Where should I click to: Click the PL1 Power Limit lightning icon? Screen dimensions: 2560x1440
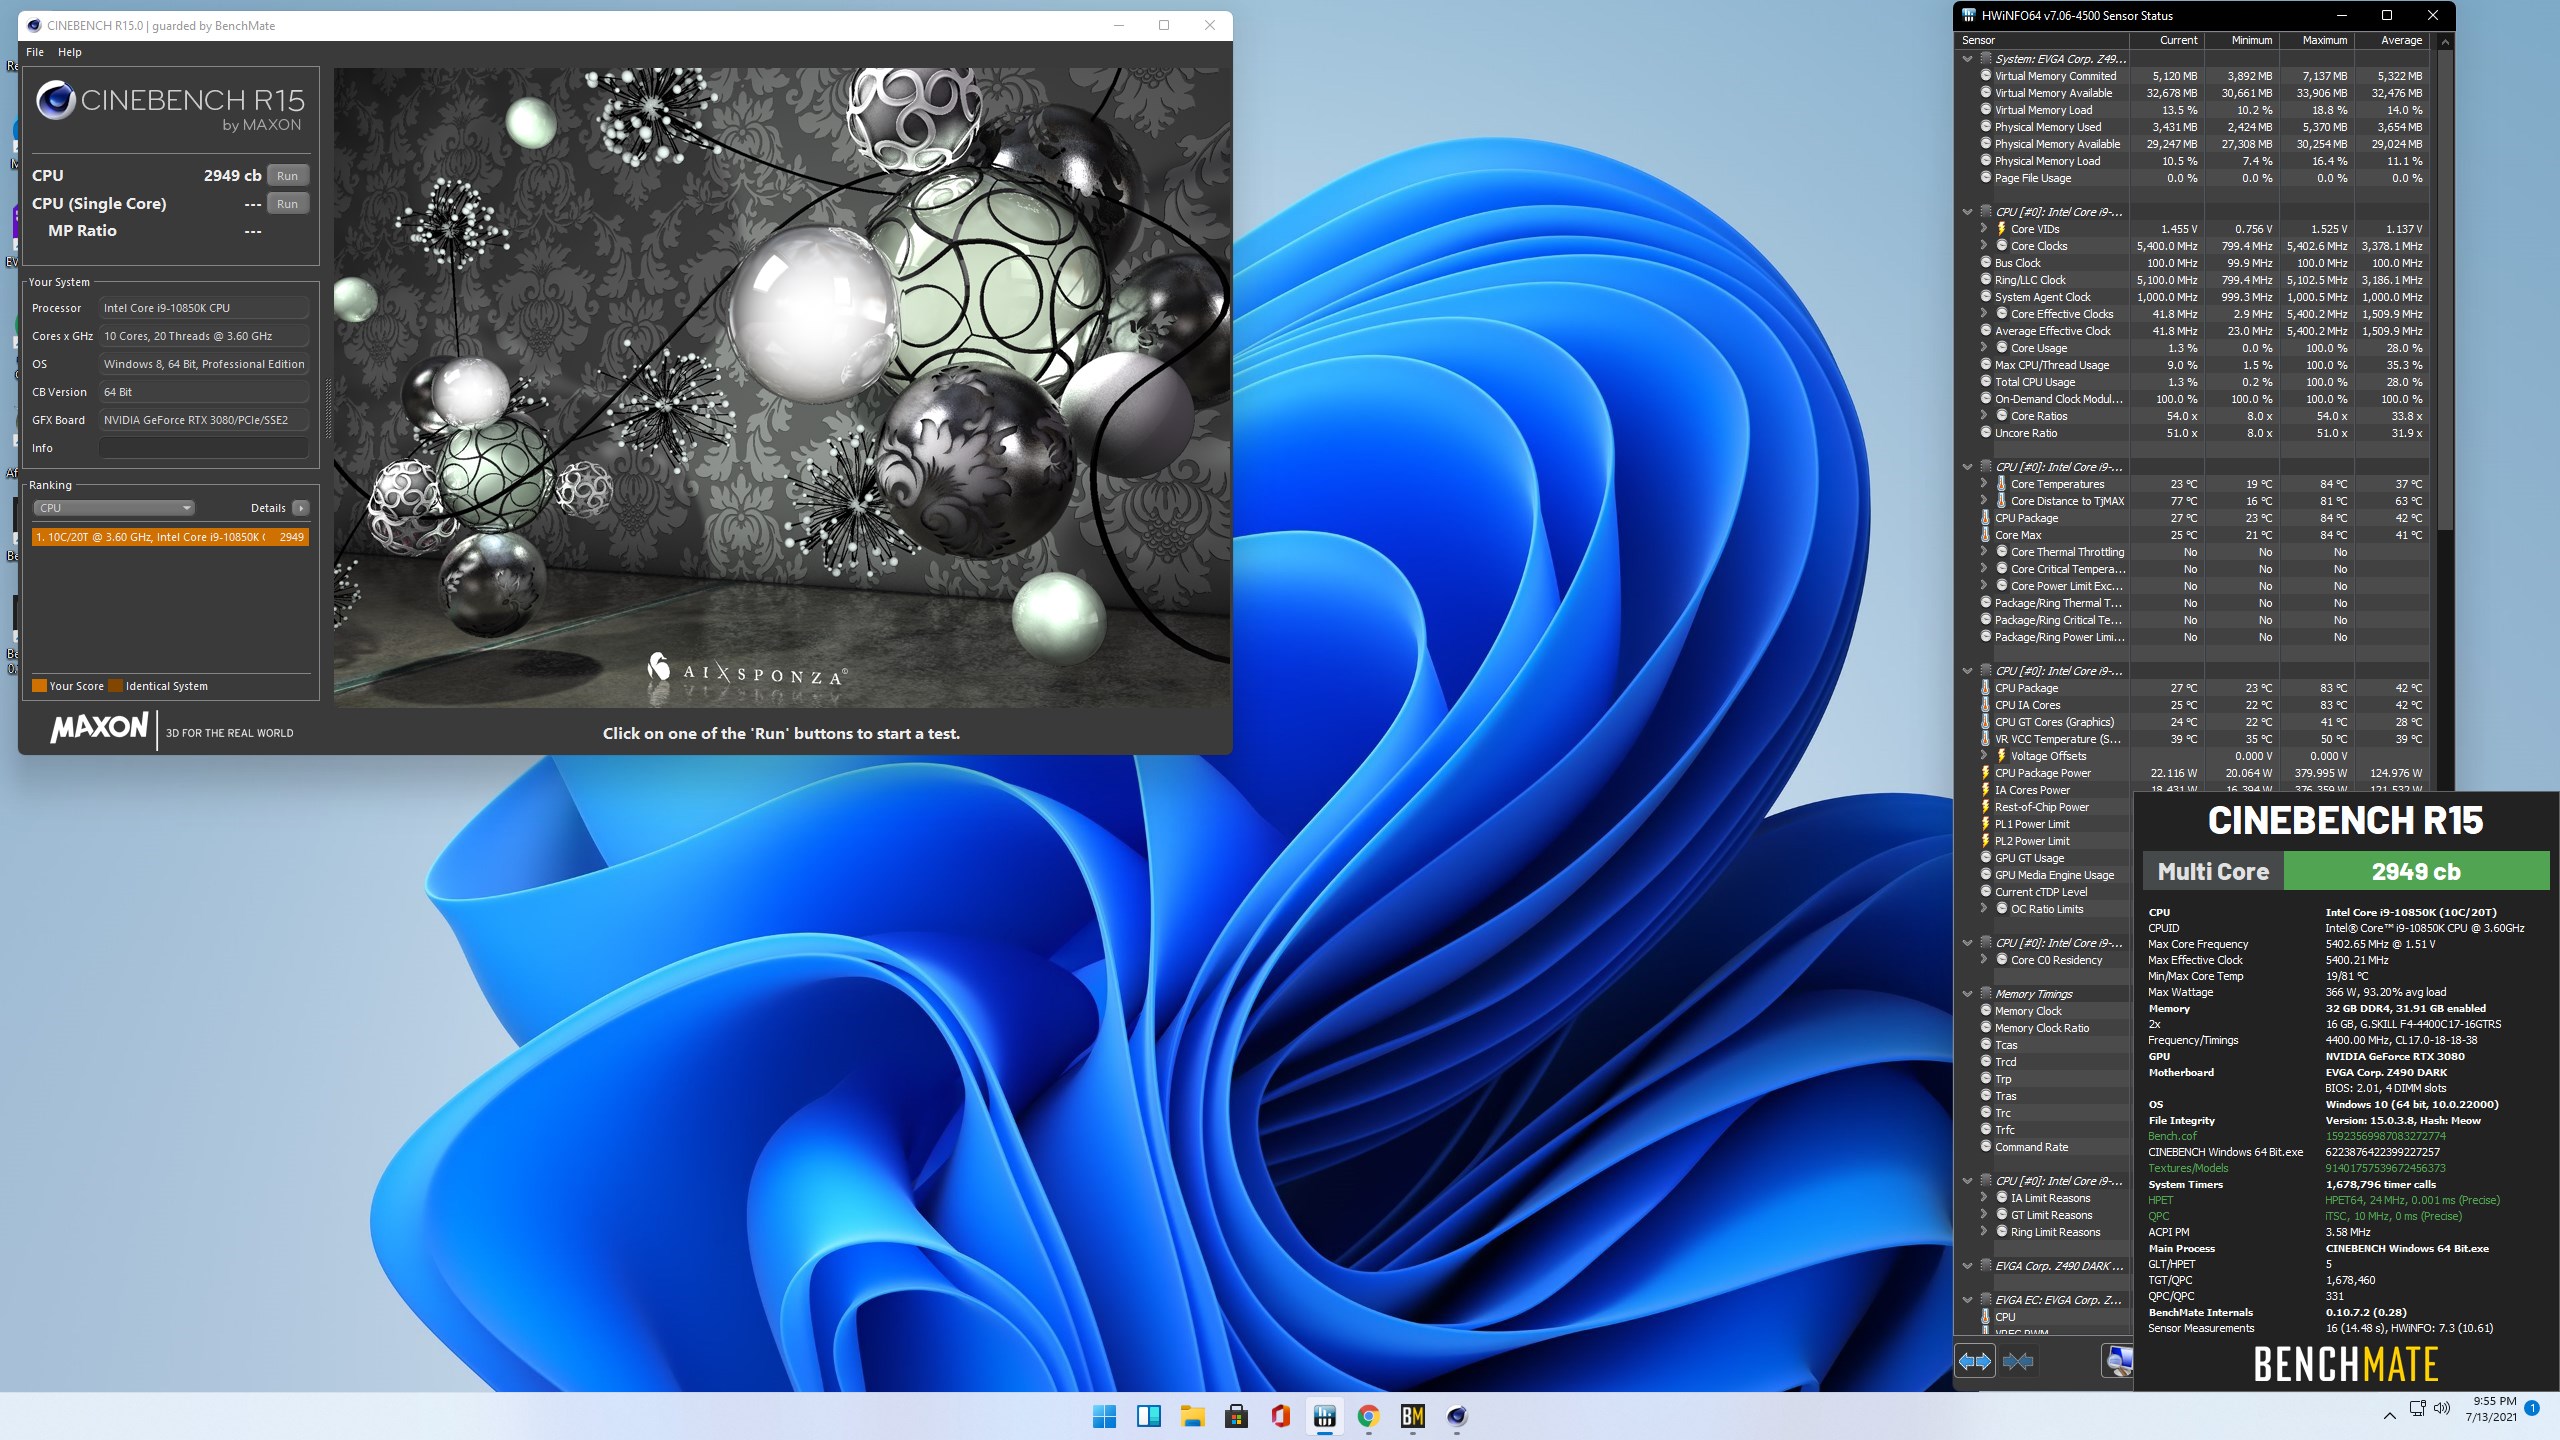(x=1986, y=824)
